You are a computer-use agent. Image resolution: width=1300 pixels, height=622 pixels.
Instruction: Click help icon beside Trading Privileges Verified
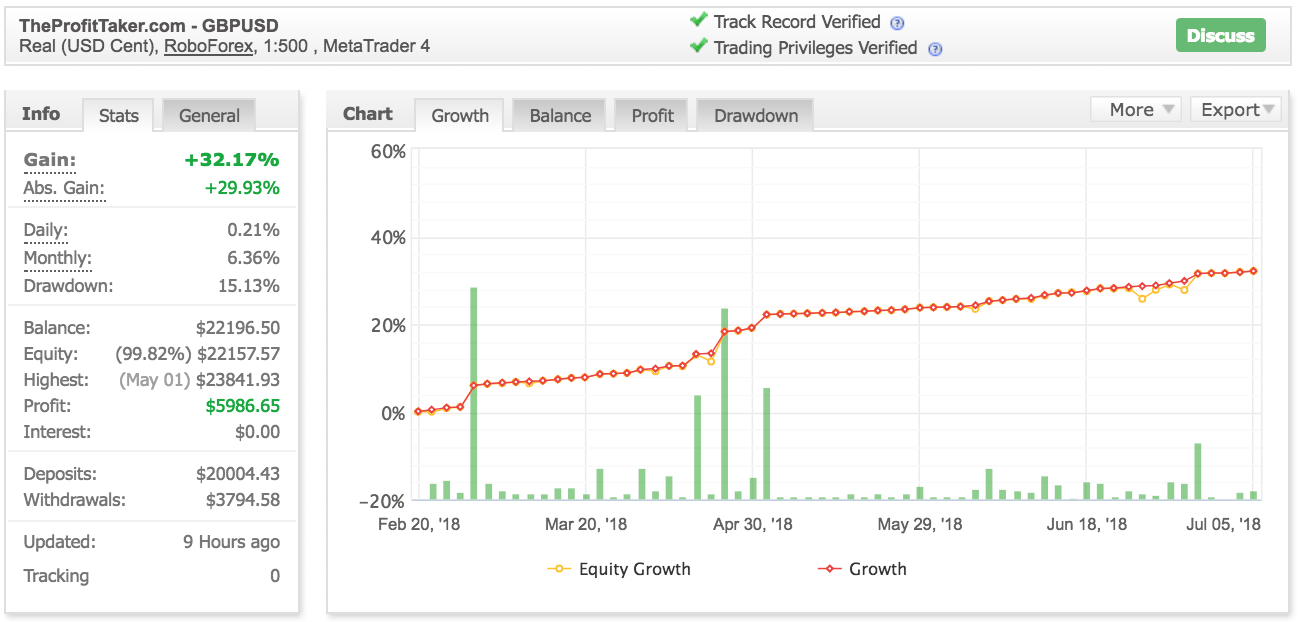tap(935, 49)
